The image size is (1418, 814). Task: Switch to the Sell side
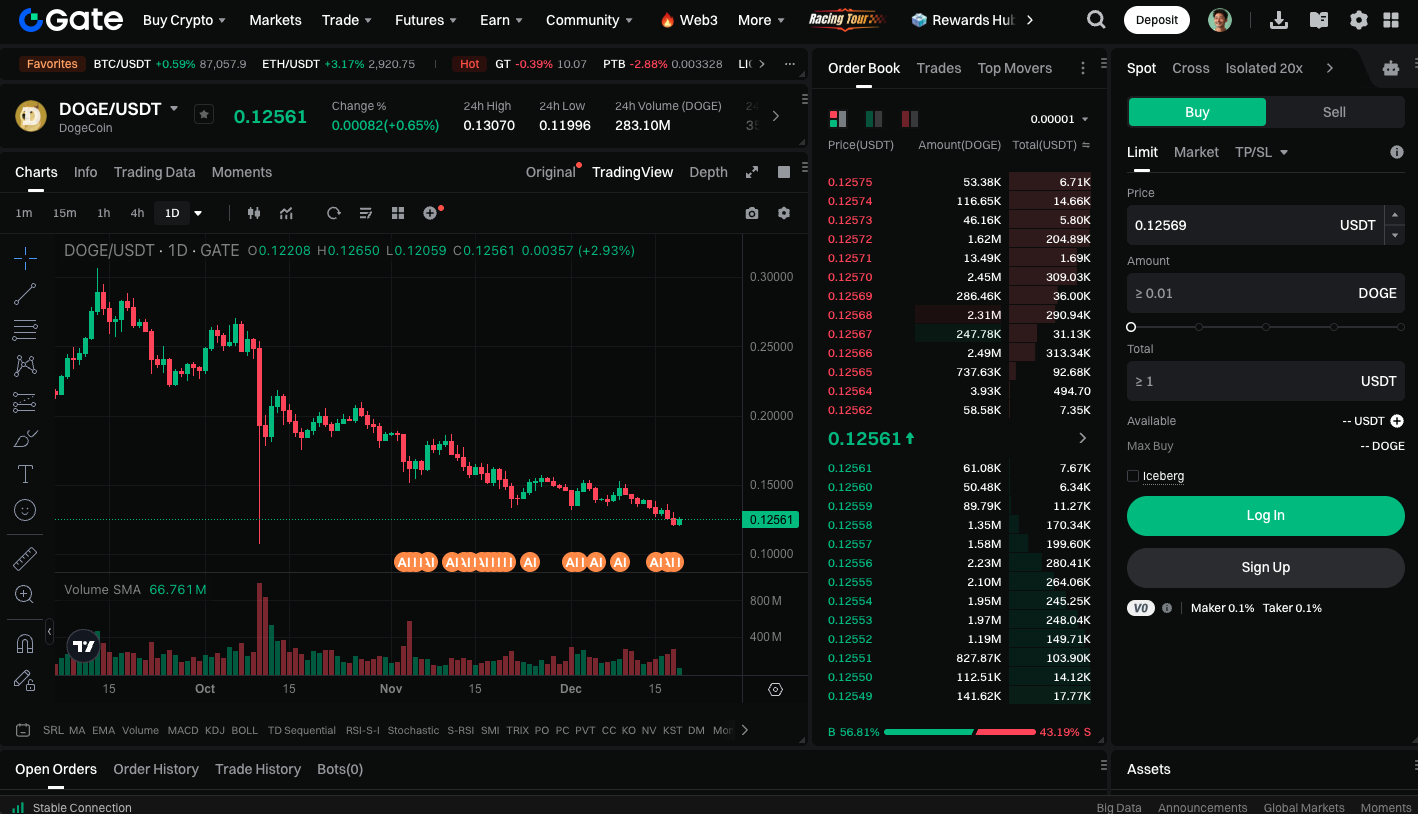click(1335, 112)
